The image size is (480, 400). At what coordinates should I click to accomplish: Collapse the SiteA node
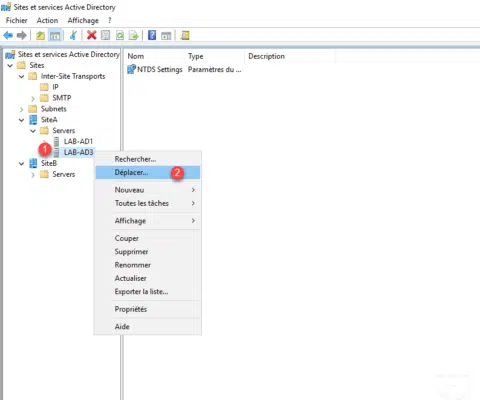[x=21, y=120]
